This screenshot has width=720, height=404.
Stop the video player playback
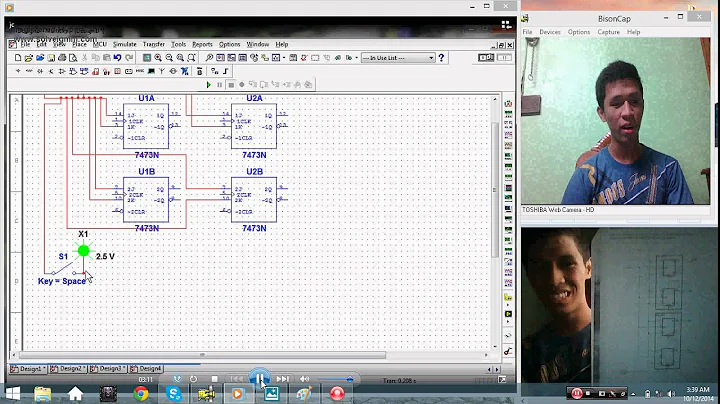[214, 379]
